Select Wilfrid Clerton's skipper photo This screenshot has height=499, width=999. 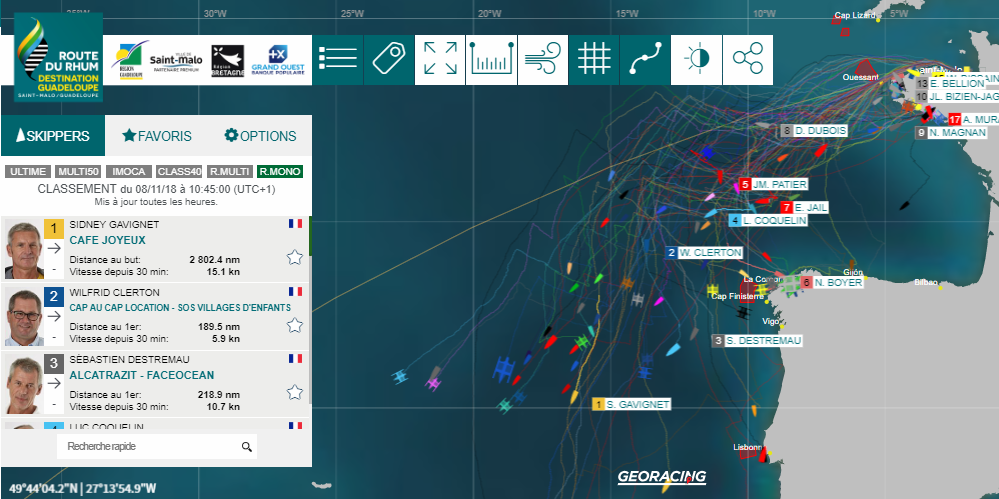tap(24, 317)
